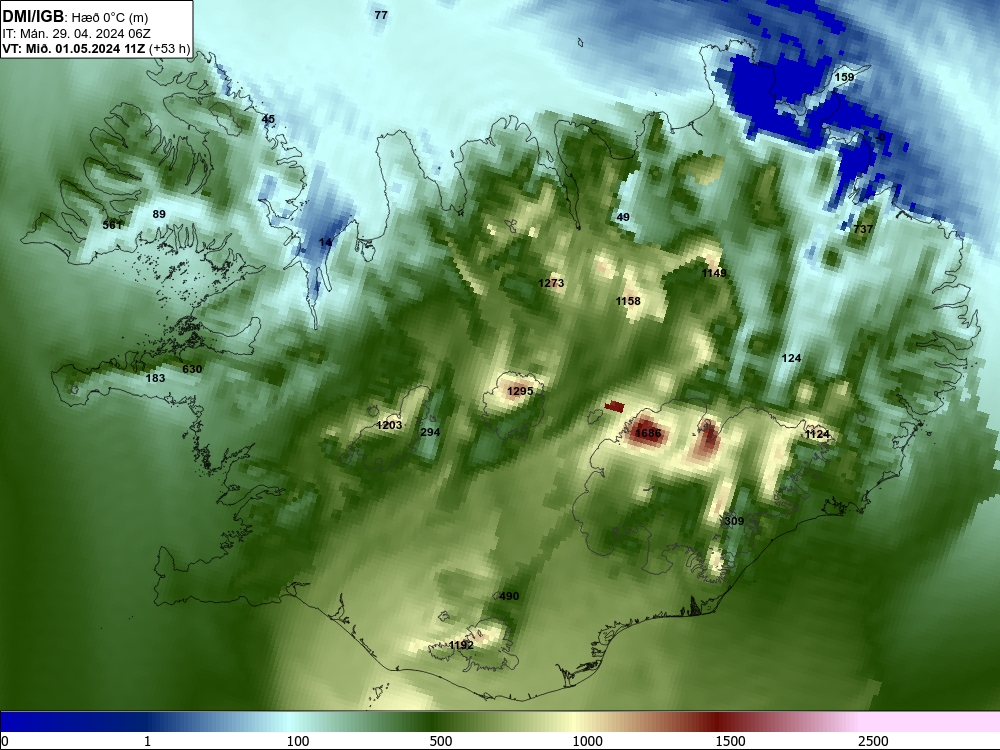Click the 309 label near the southeast coast
This screenshot has height=750, width=1000.
click(734, 520)
